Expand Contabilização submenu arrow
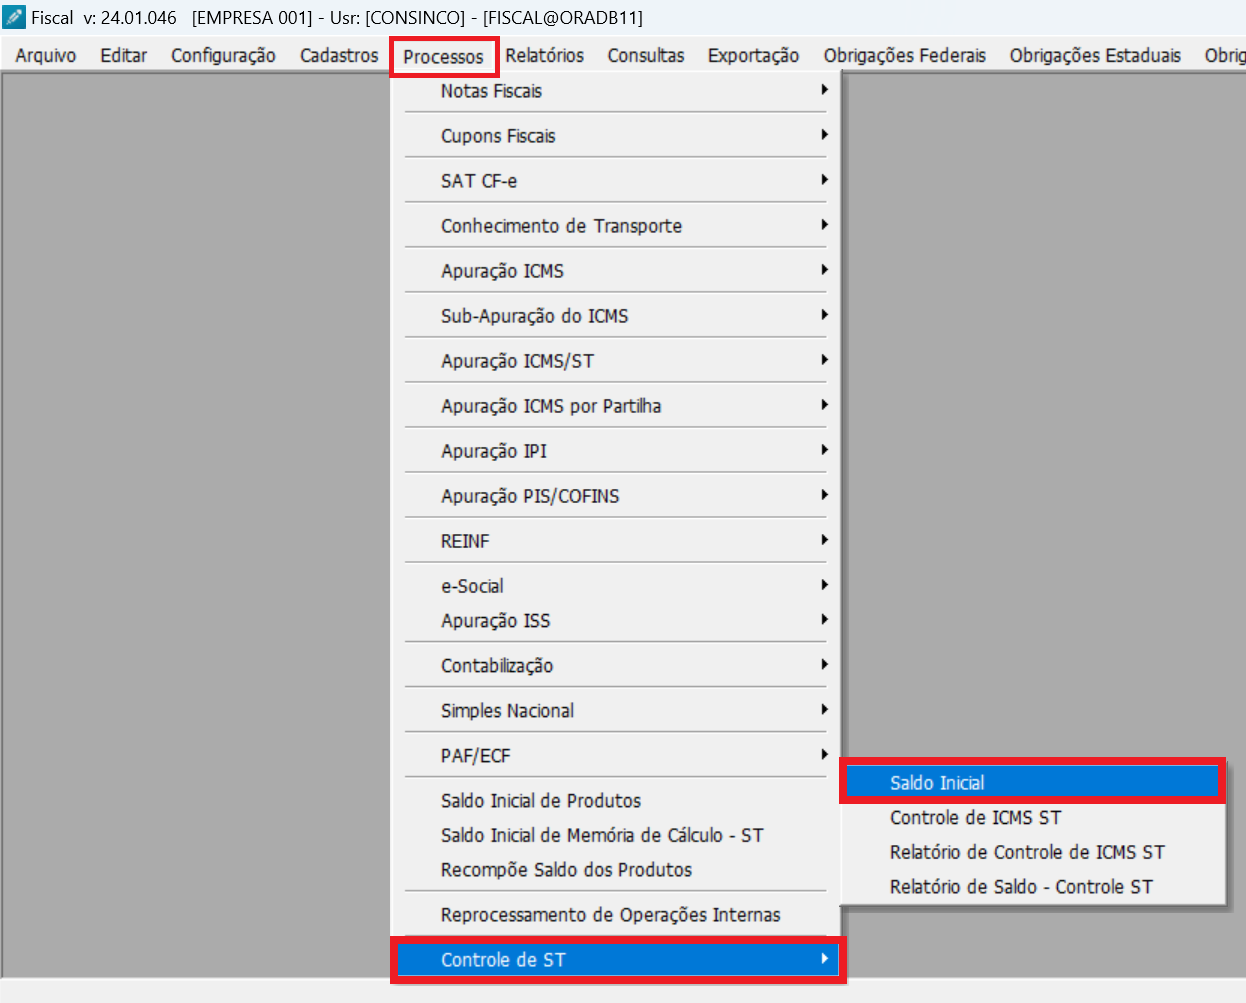This screenshot has height=1003, width=1246. tap(824, 665)
